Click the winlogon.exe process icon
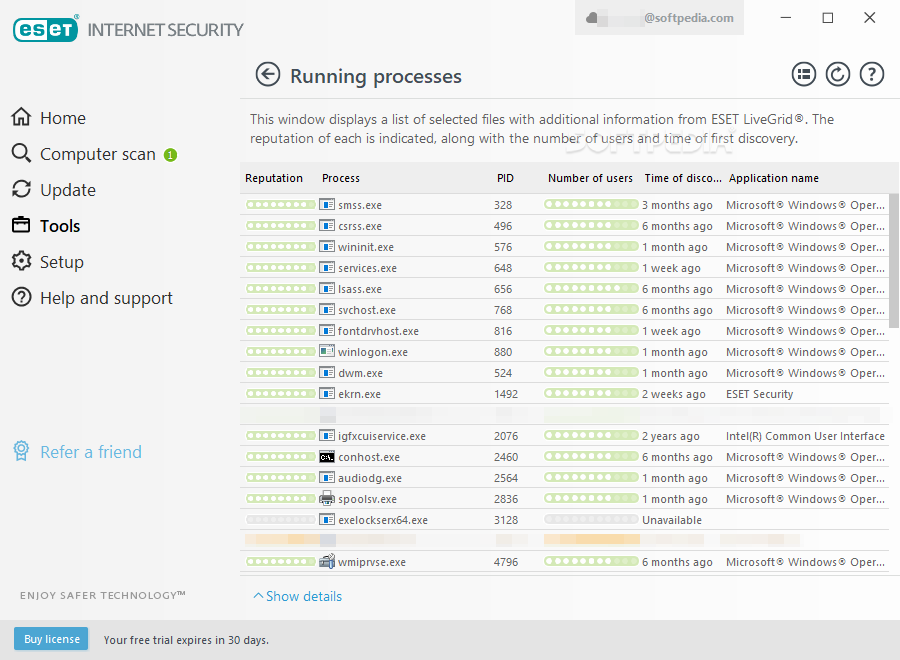This screenshot has height=660, width=900. [327, 351]
